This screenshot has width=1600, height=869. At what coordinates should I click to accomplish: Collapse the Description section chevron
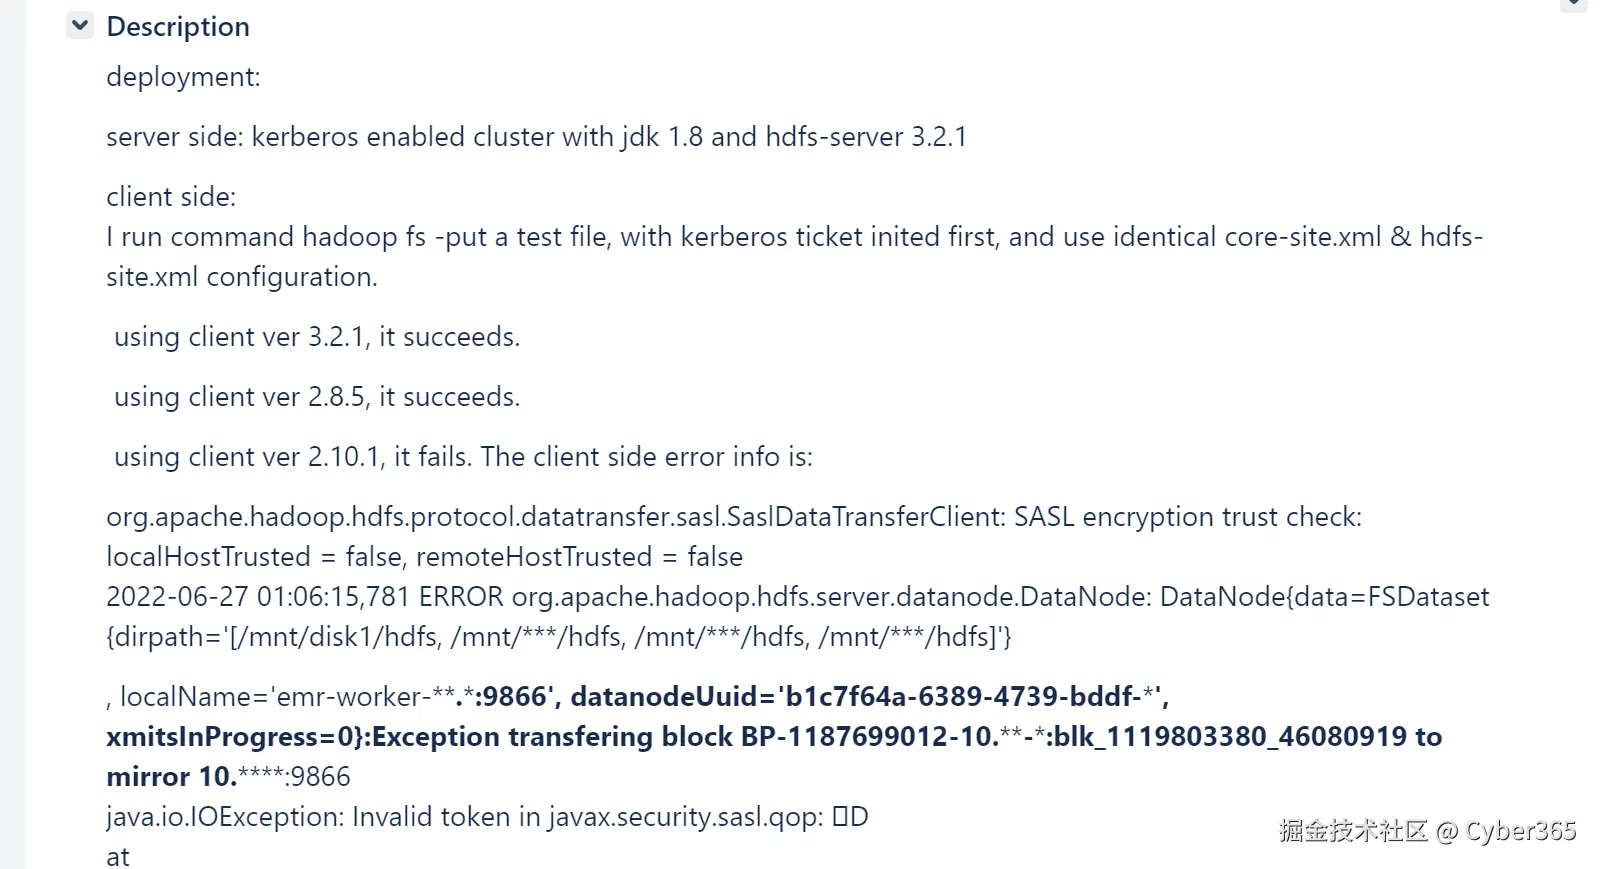(x=80, y=25)
